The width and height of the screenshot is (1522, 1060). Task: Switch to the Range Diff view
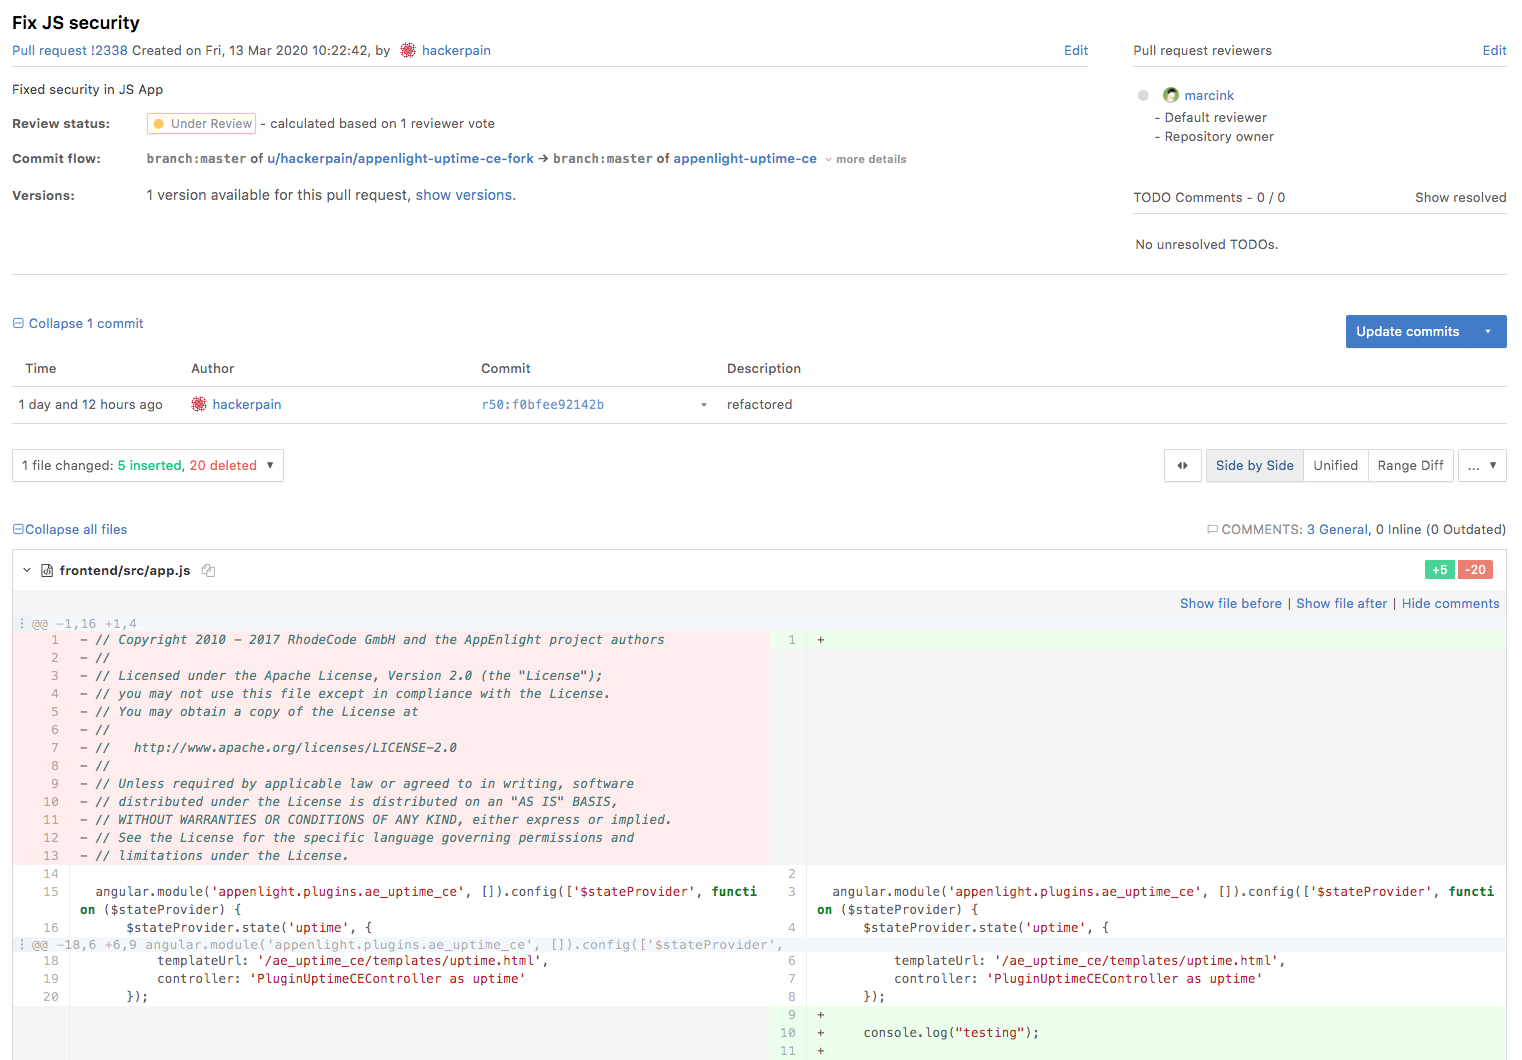tap(1410, 466)
